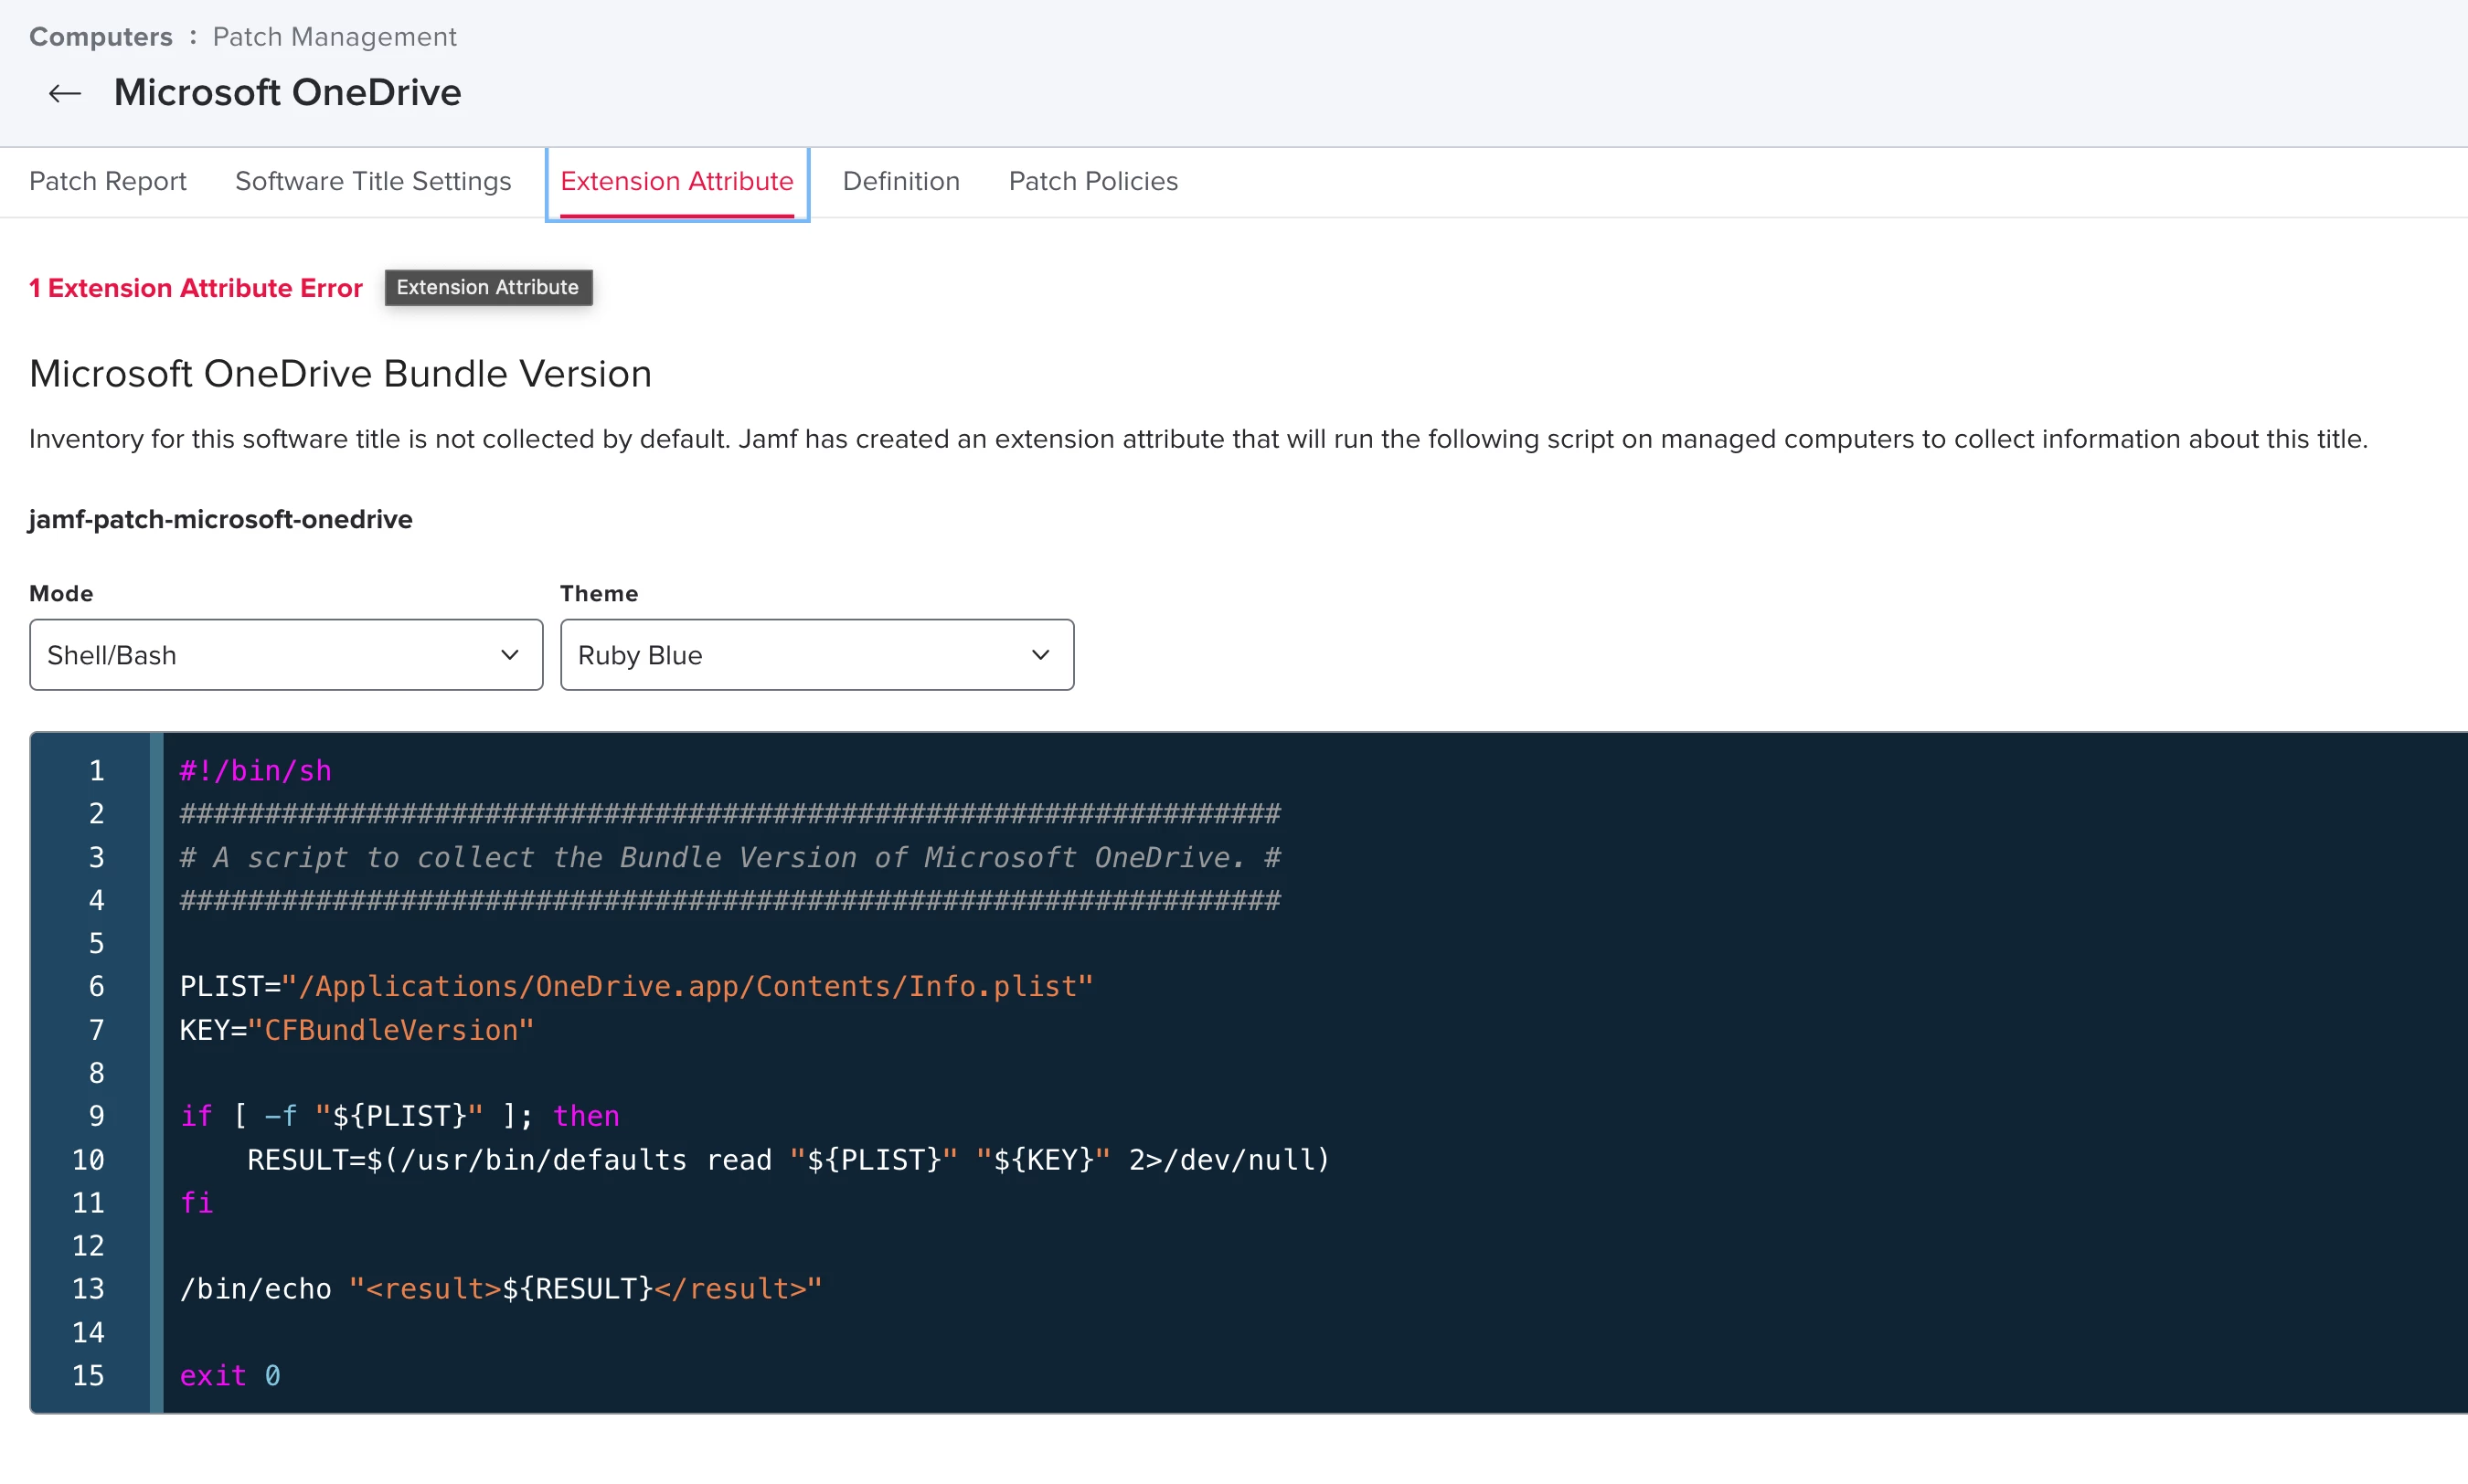This screenshot has width=2468, height=1484.
Task: Click the exit 0 line
Action: (x=230, y=1376)
